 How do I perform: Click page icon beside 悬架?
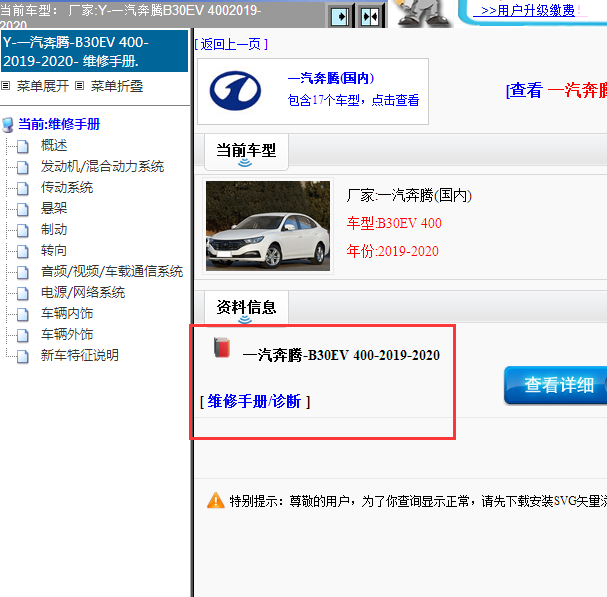[23, 209]
